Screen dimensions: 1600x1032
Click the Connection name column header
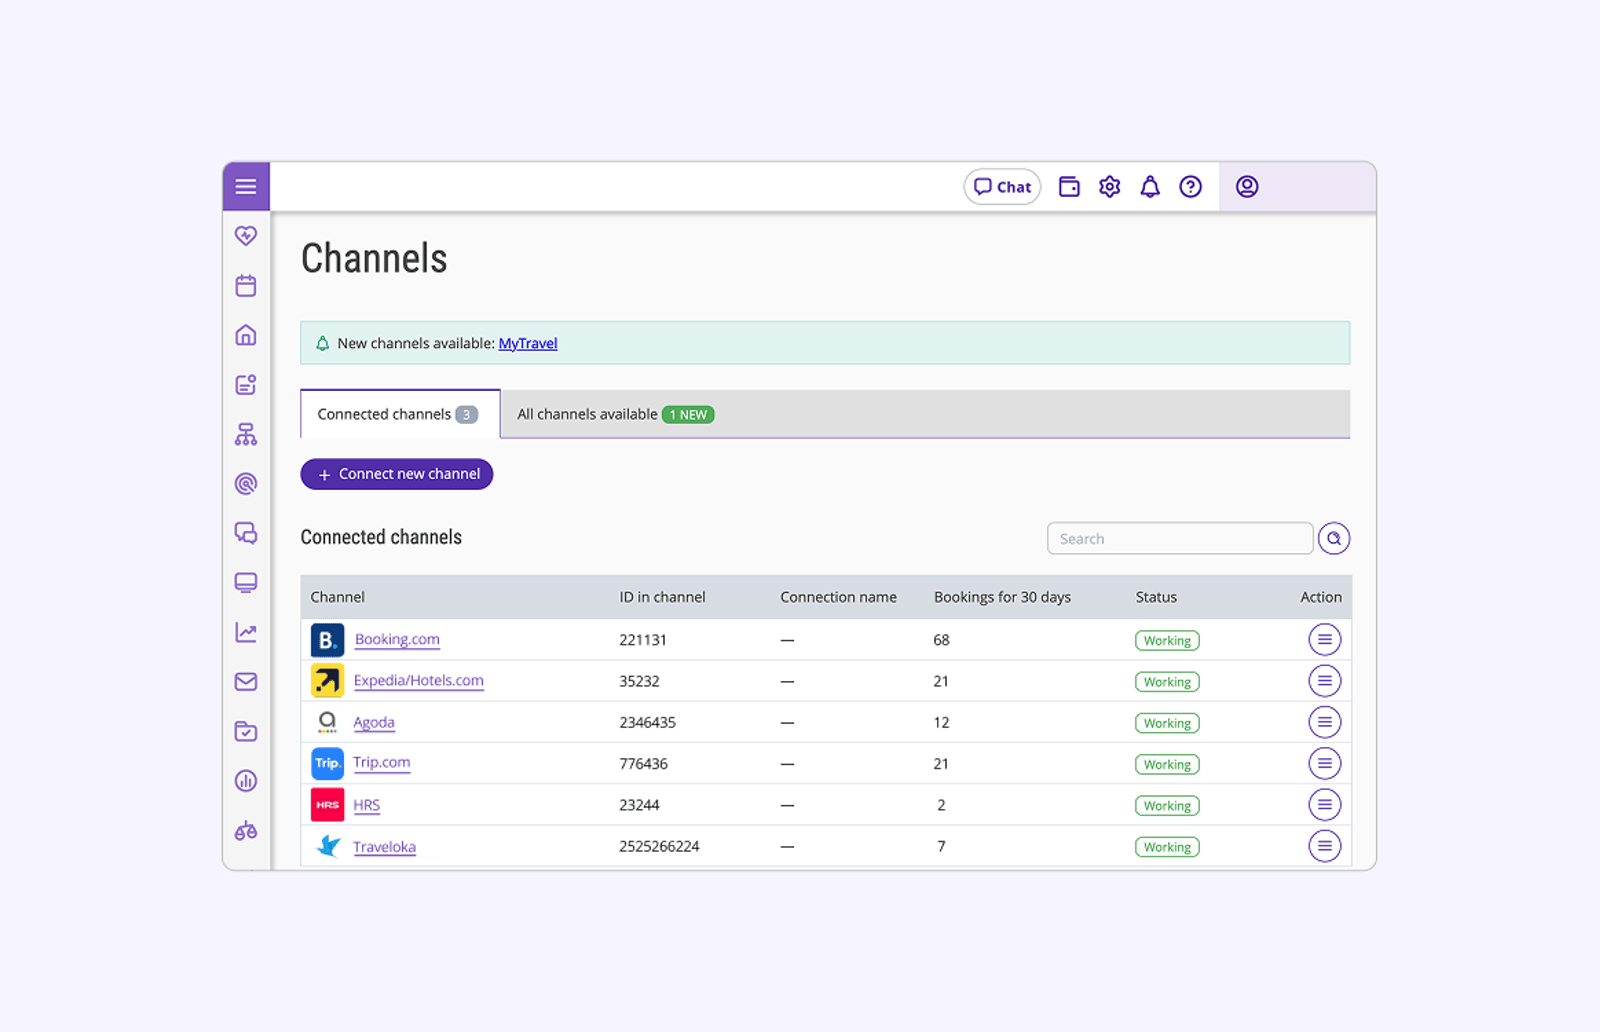click(838, 597)
